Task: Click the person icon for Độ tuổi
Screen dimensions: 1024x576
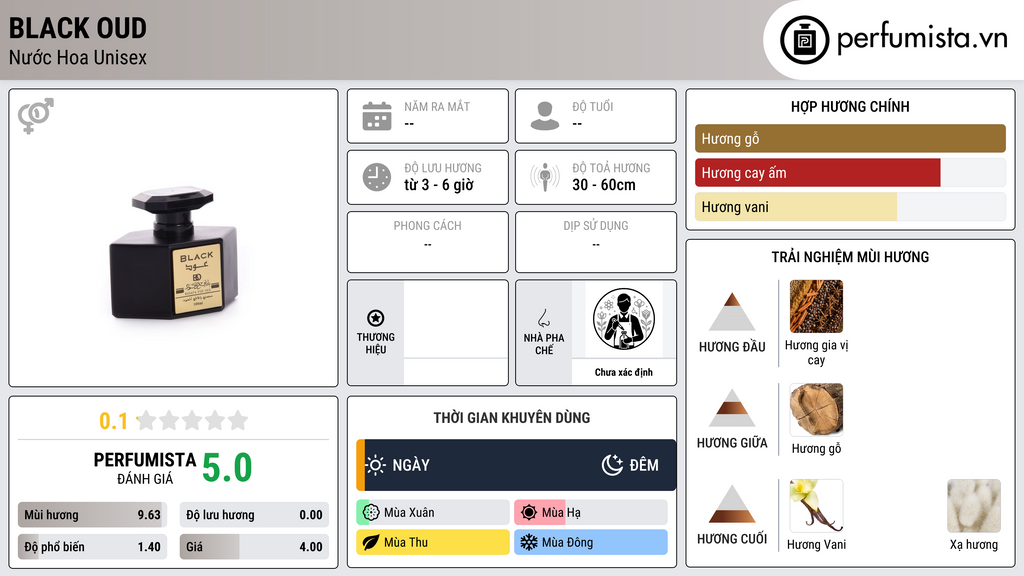Action: click(x=545, y=116)
